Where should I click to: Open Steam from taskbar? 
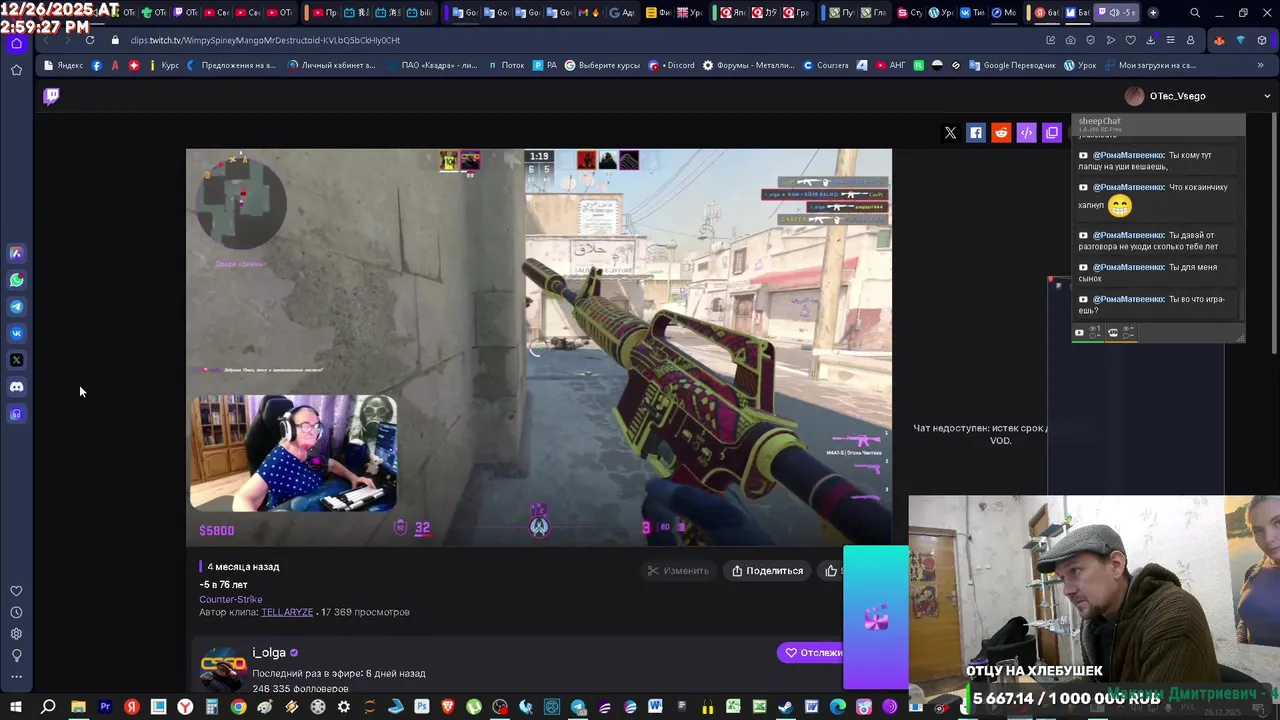point(785,707)
